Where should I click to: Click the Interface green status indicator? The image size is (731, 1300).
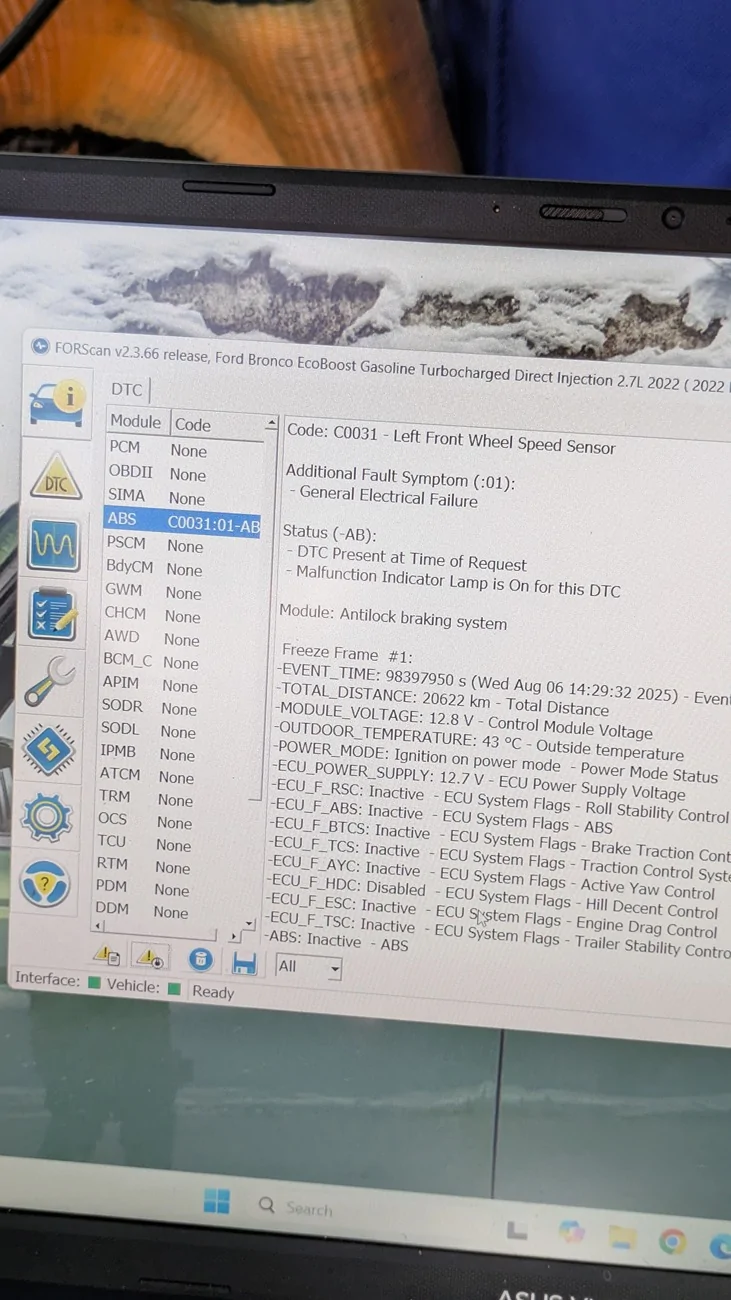tap(94, 984)
